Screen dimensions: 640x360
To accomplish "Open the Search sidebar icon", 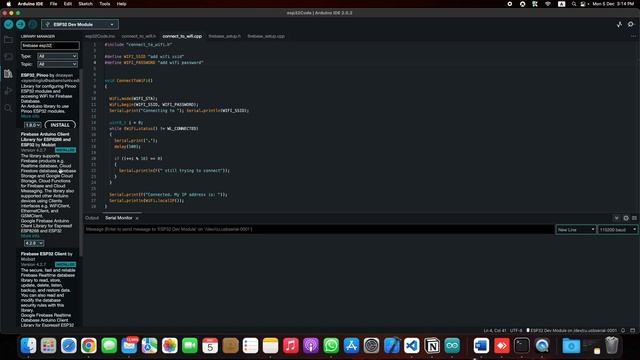I will click(x=8, y=108).
